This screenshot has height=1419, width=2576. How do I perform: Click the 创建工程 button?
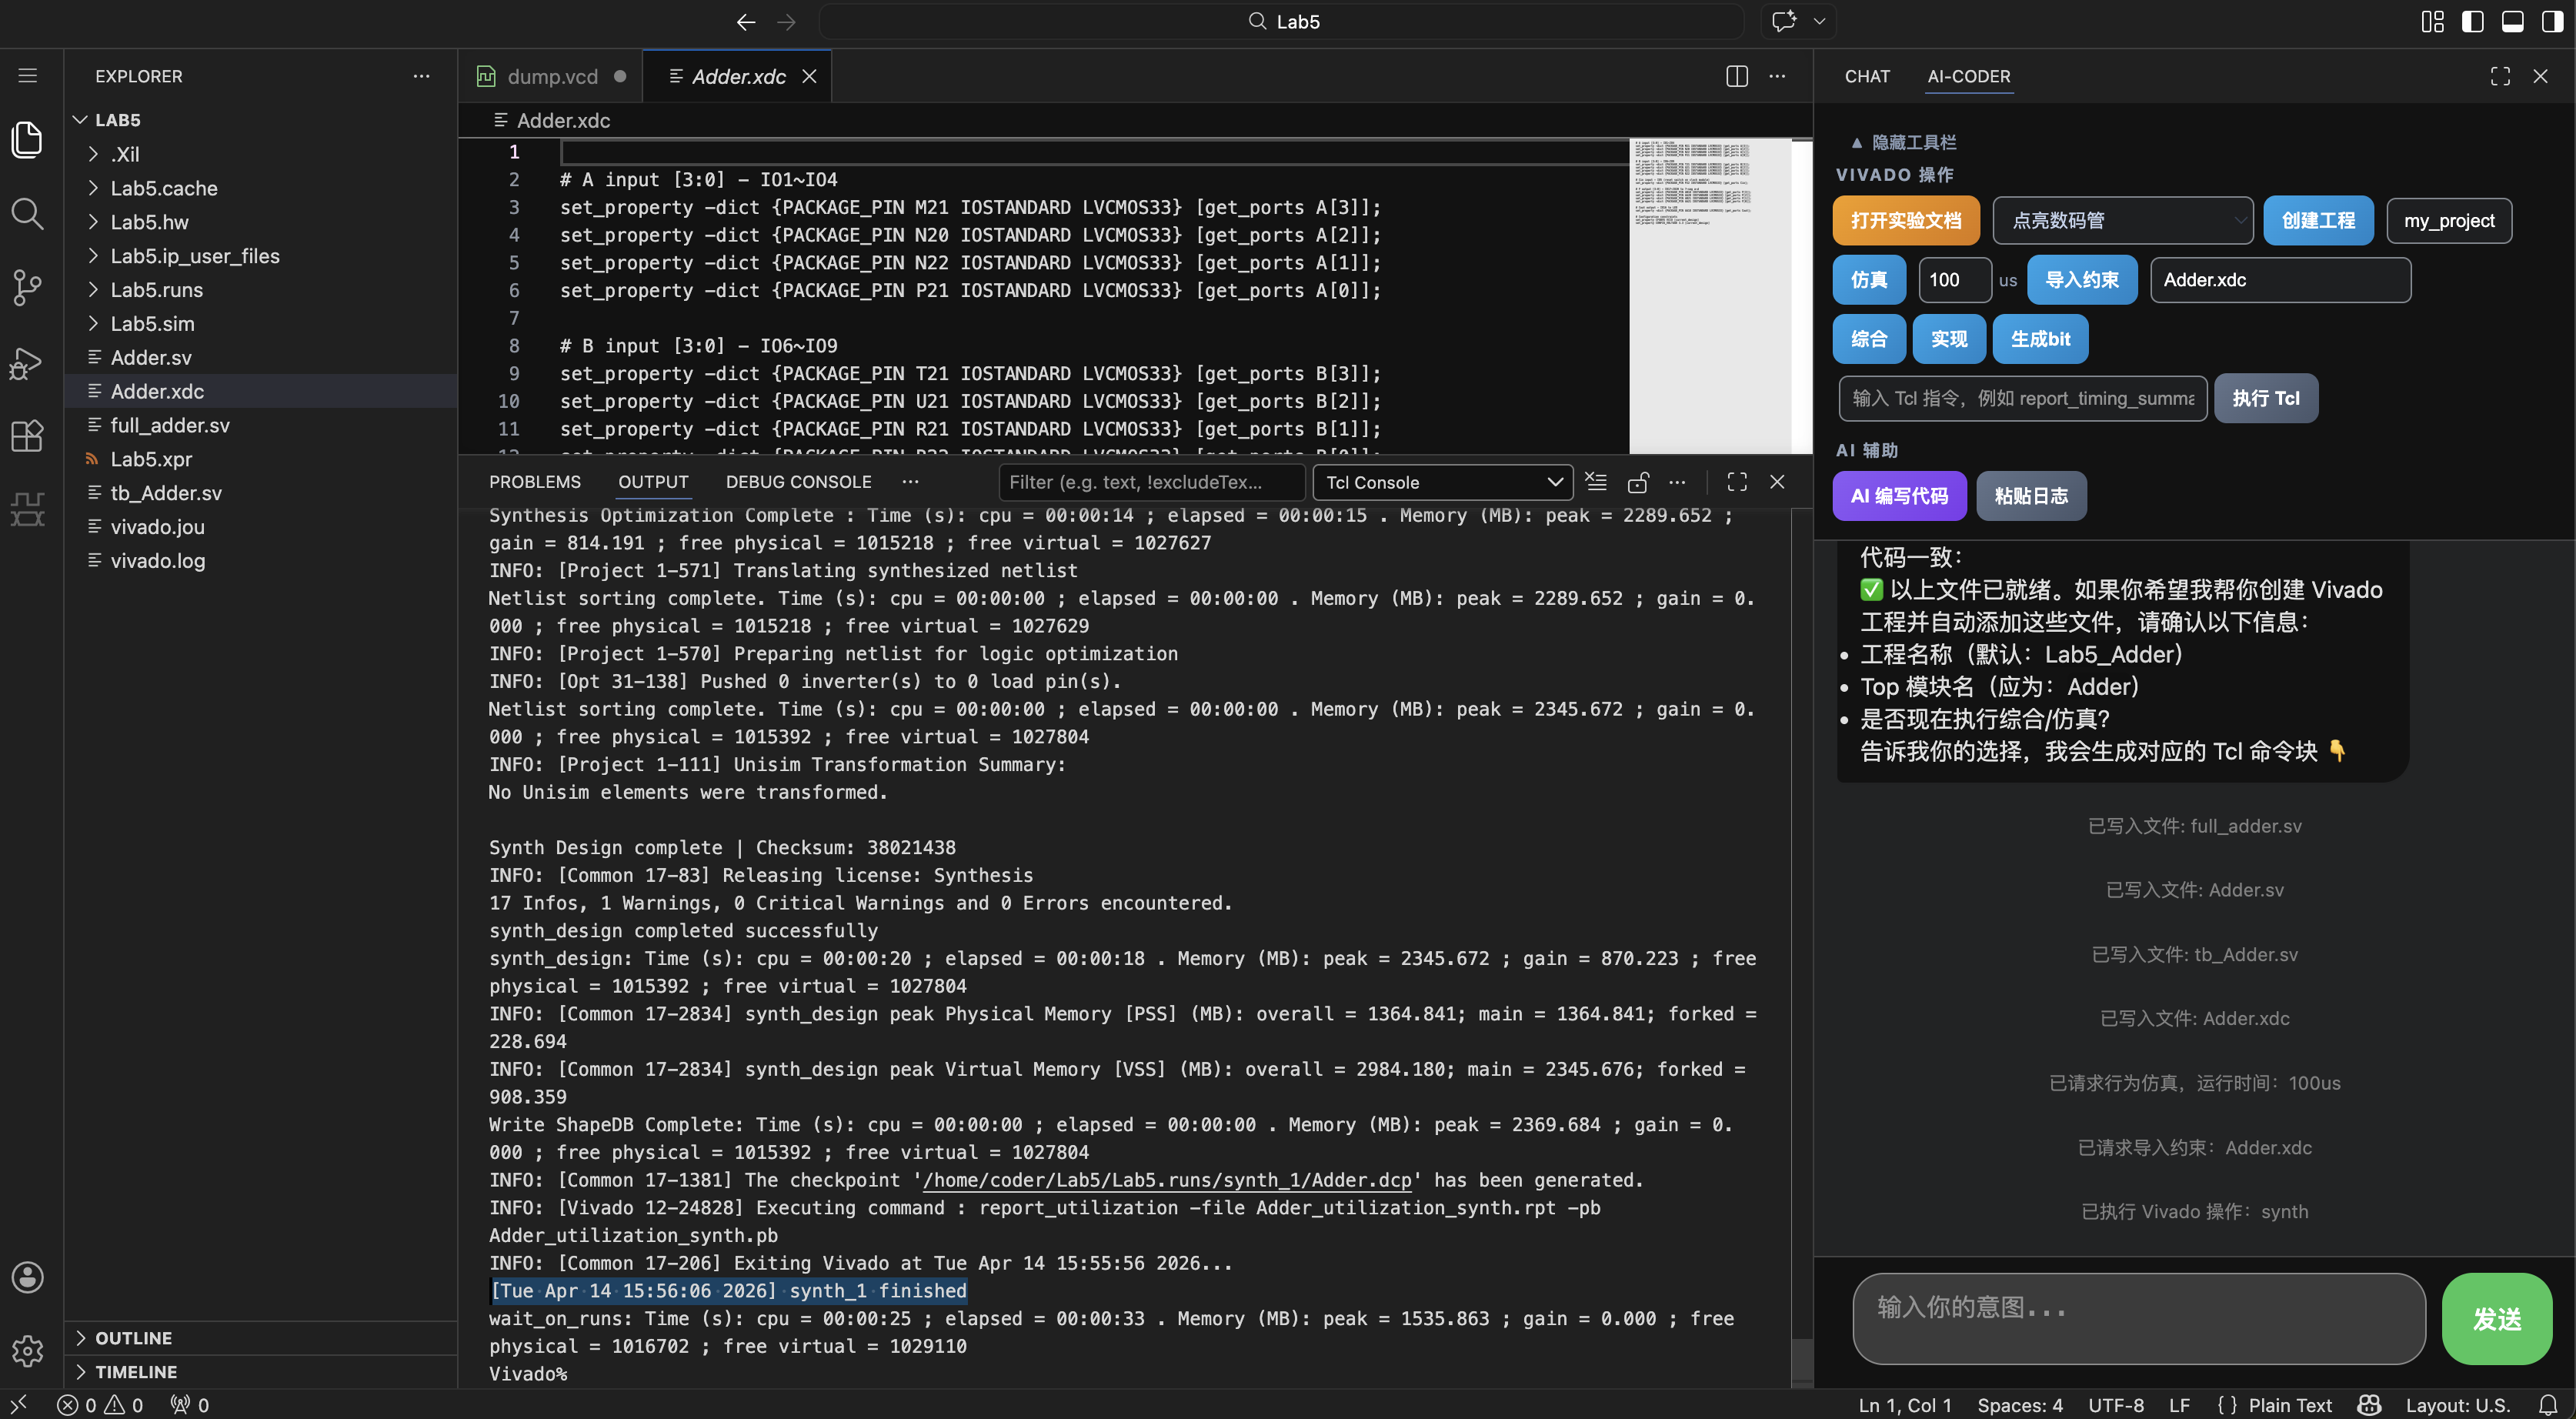[x=2318, y=220]
